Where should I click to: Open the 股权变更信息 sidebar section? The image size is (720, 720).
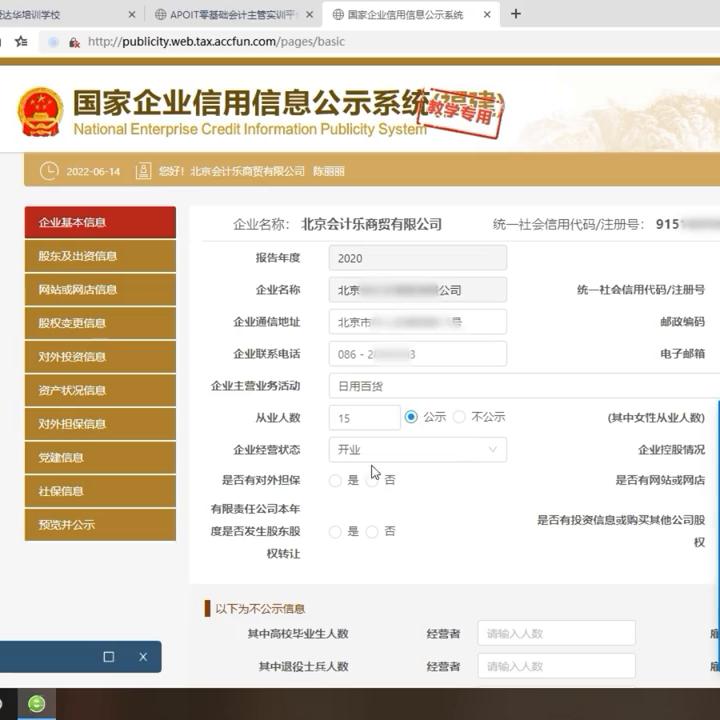[x=100, y=323]
